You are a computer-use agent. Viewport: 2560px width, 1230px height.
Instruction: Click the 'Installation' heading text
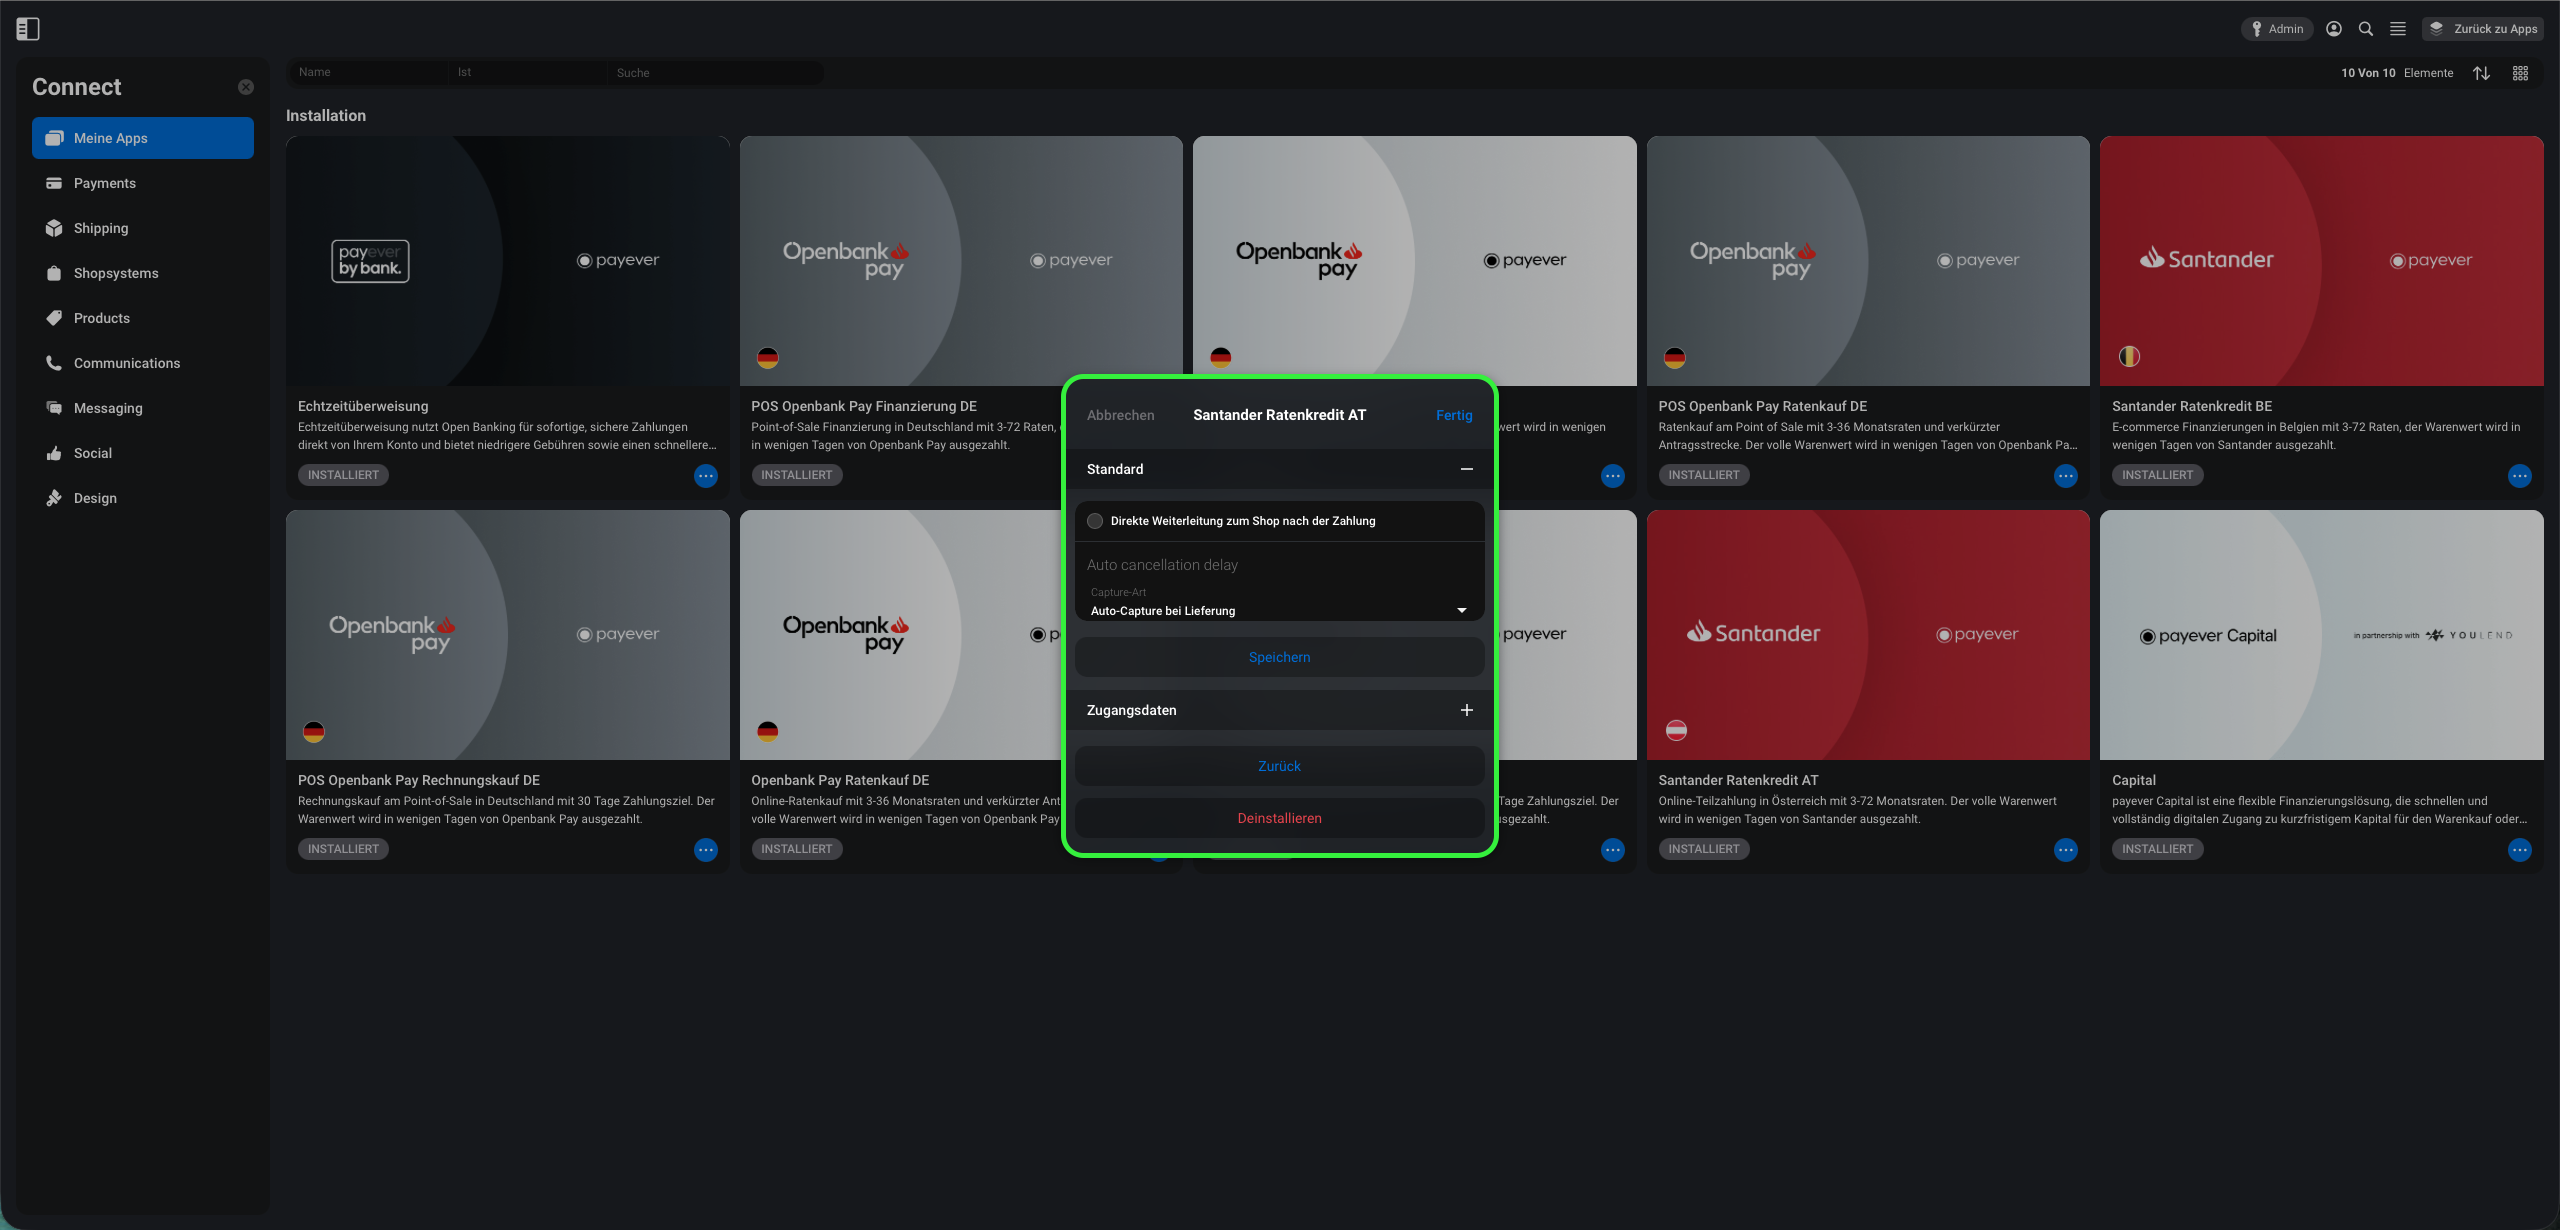326,116
